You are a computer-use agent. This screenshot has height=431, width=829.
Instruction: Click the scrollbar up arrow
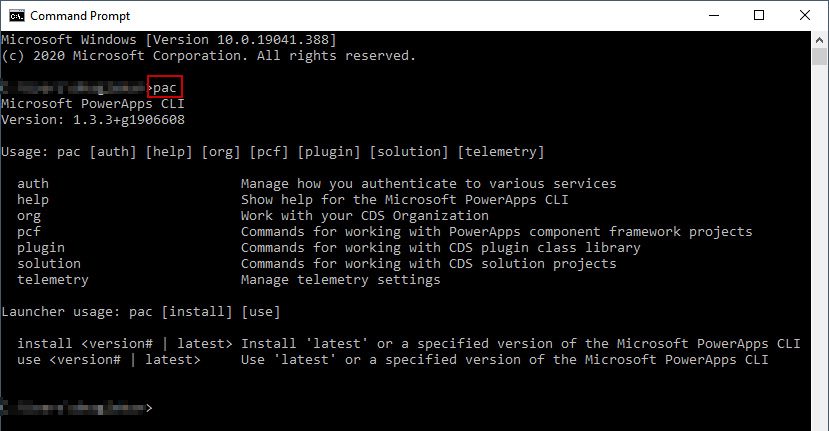pyautogui.click(x=819, y=40)
